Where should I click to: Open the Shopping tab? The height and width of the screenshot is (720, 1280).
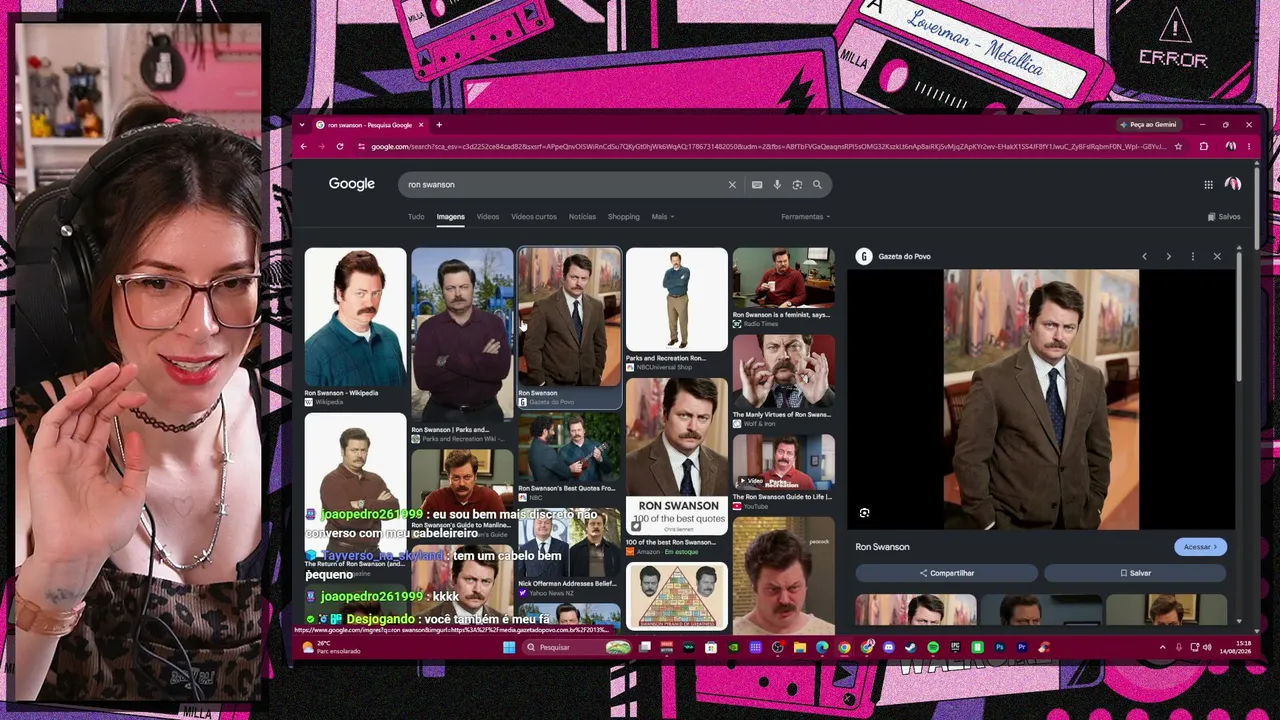click(x=623, y=216)
